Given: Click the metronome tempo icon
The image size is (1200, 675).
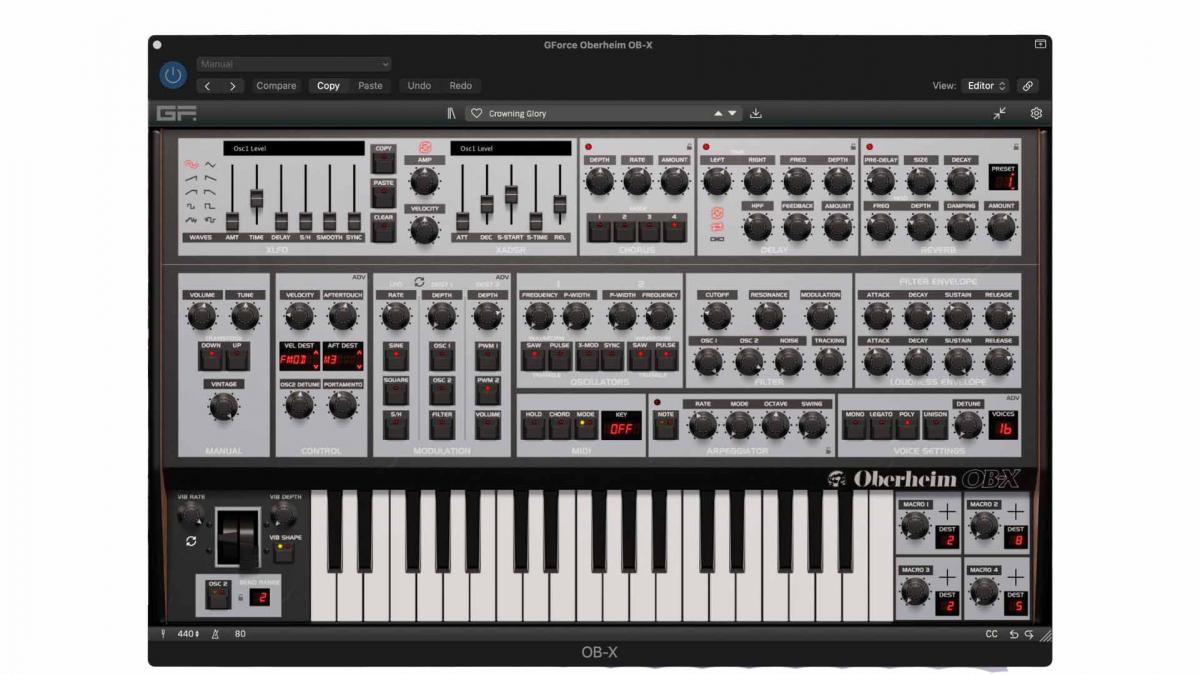Looking at the screenshot, I should point(215,633).
